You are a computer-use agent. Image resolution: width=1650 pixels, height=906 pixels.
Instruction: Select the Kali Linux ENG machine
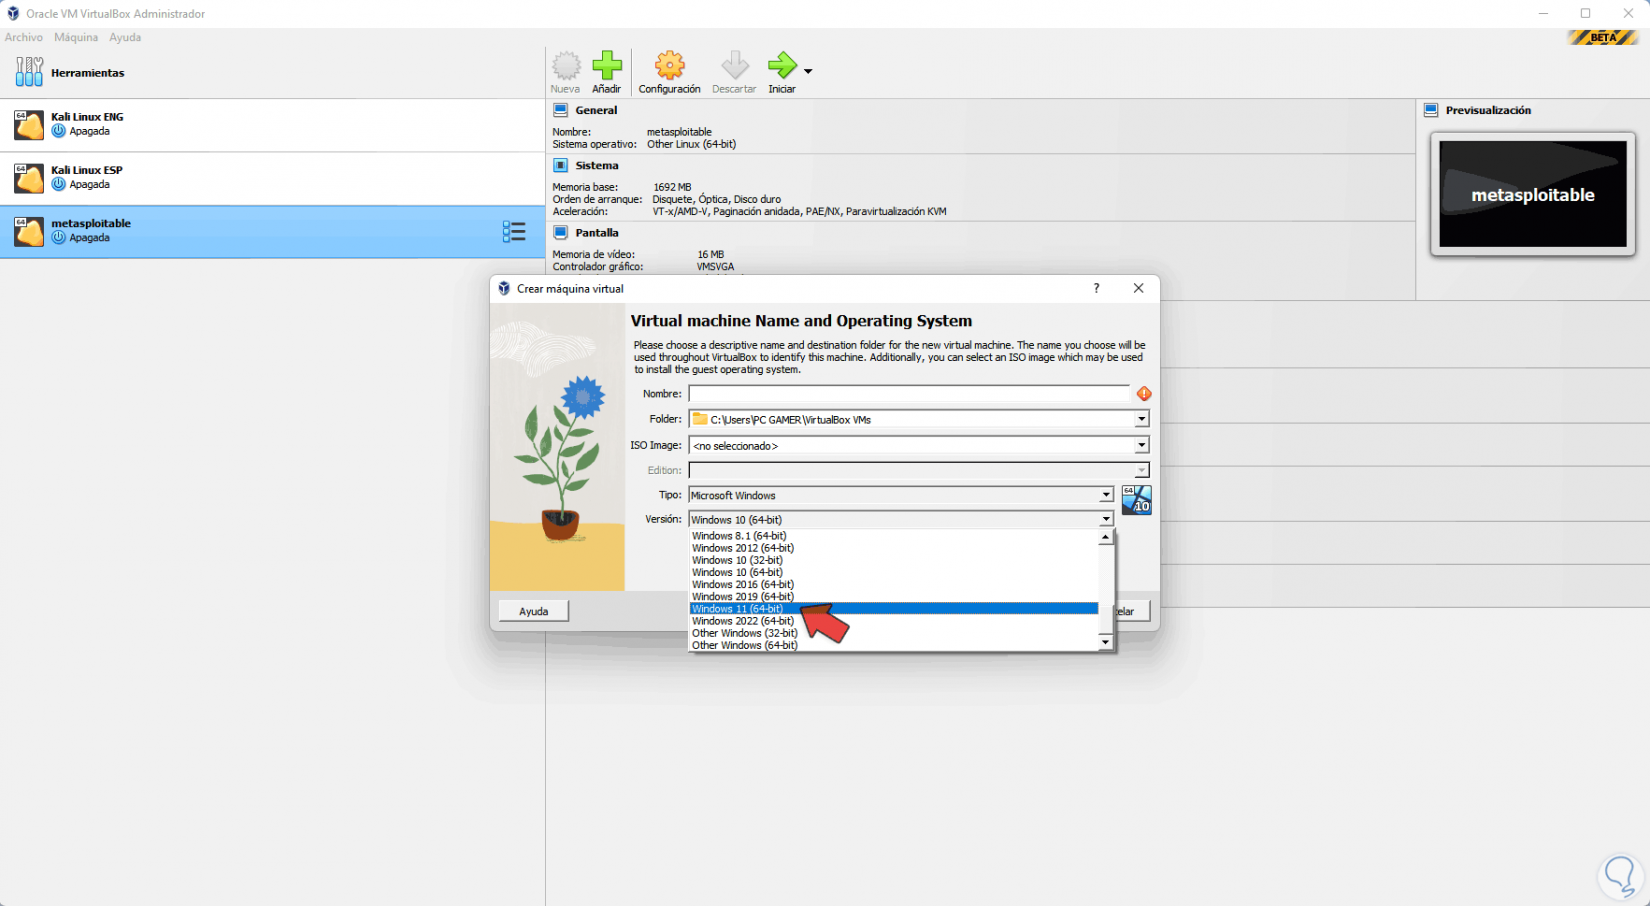point(272,125)
